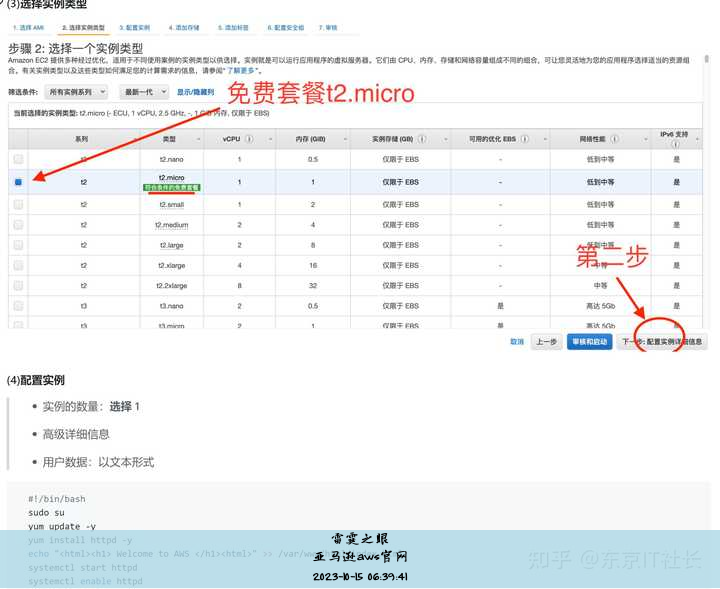Click the #!/bin/bash code line
Screen dimensions: 720x589
(56, 499)
